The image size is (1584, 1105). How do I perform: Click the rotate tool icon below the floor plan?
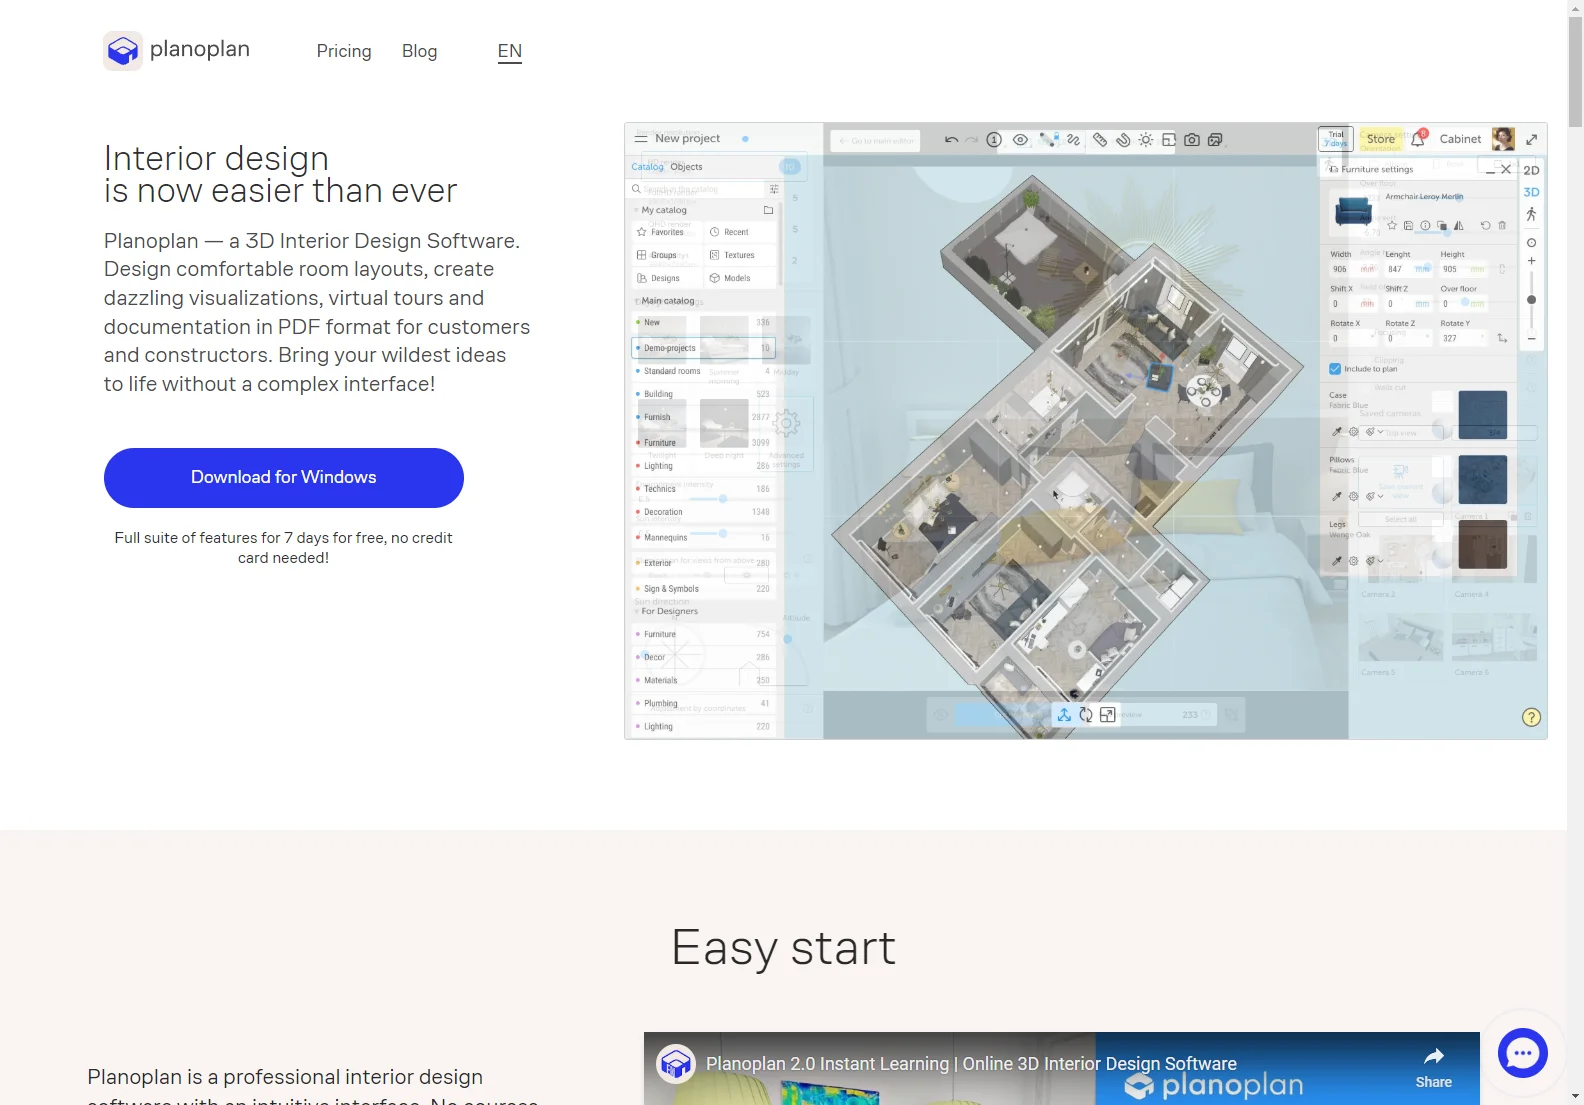point(1086,715)
